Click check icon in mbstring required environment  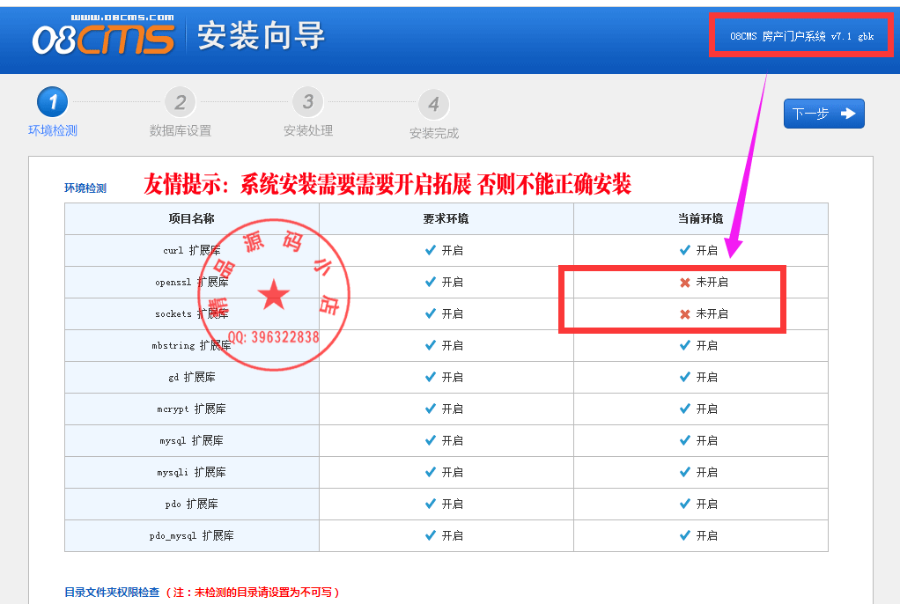pyautogui.click(x=430, y=346)
